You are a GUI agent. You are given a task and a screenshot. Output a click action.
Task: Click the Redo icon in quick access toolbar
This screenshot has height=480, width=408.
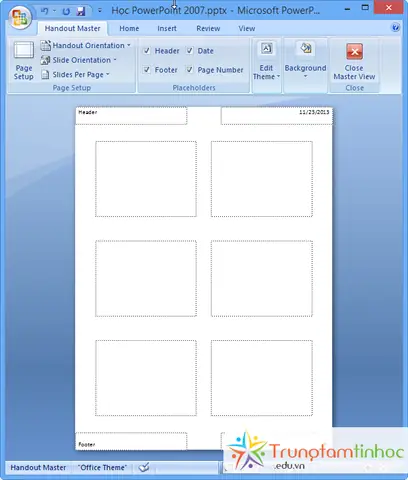click(x=66, y=11)
